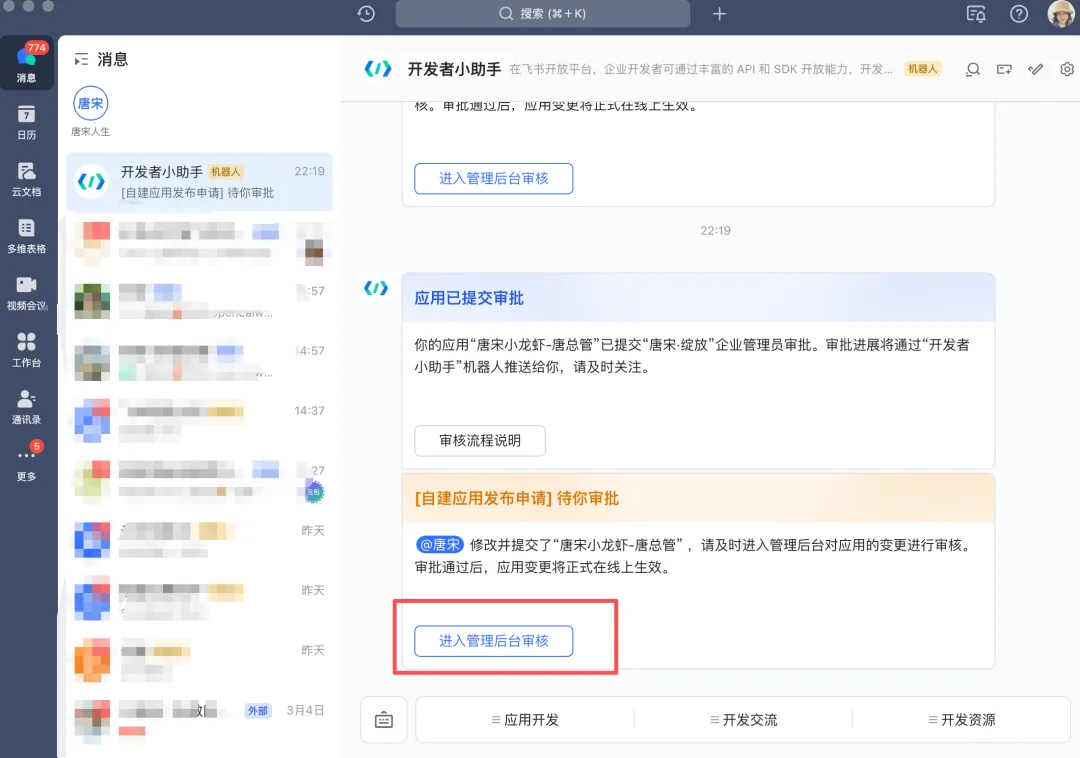Viewport: 1080px width, 758px height.
Task: Click the plus icon next to search
Action: click(x=719, y=14)
